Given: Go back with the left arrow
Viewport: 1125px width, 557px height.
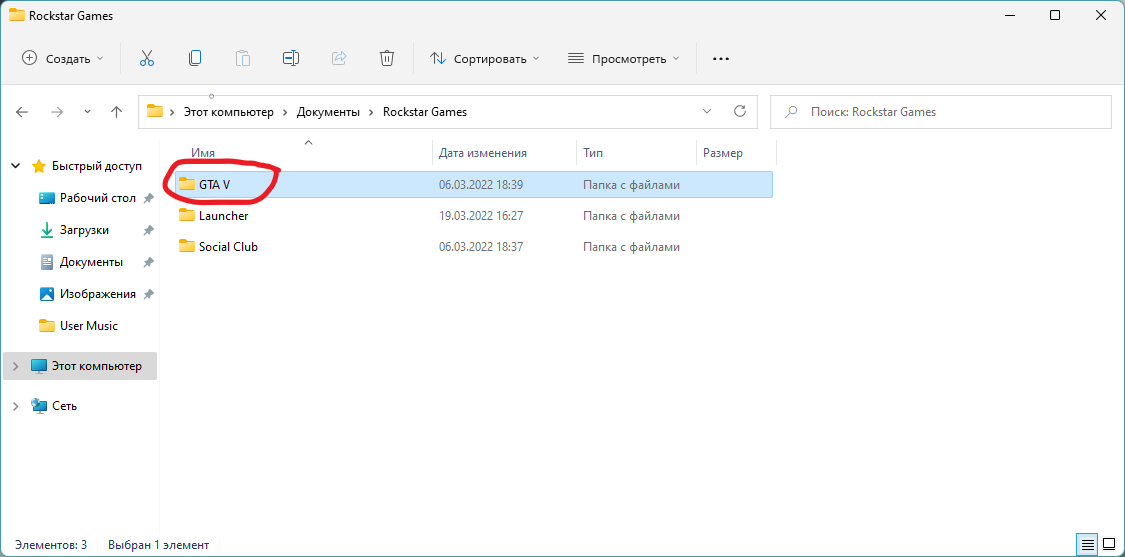Looking at the screenshot, I should (x=22, y=112).
